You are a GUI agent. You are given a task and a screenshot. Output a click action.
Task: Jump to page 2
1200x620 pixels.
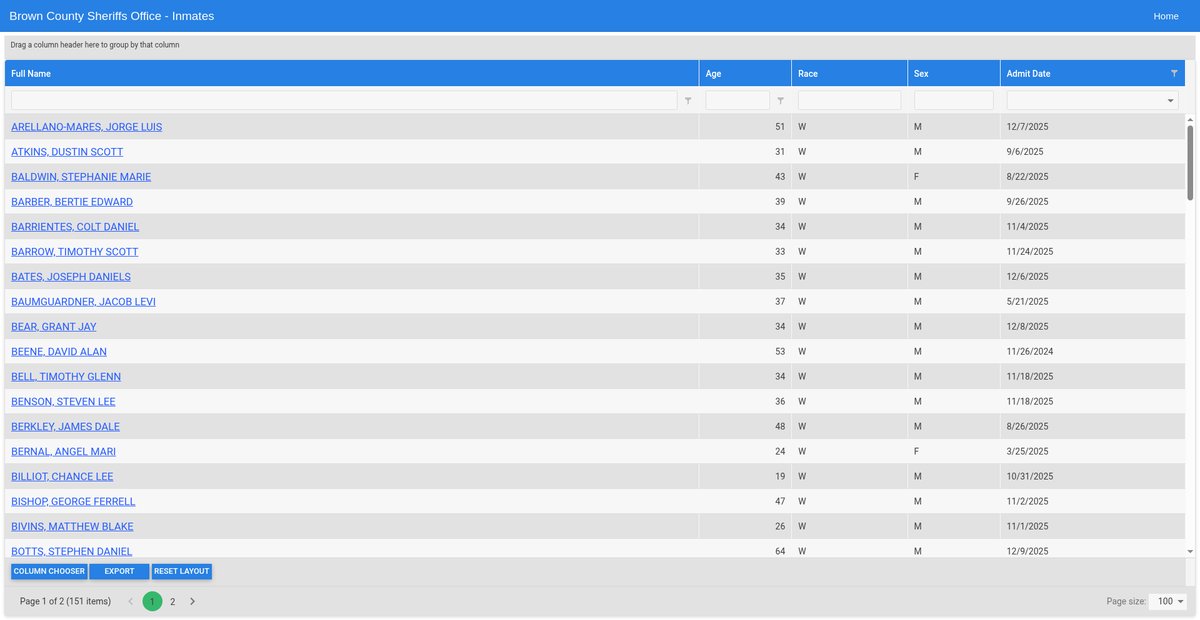[172, 601]
